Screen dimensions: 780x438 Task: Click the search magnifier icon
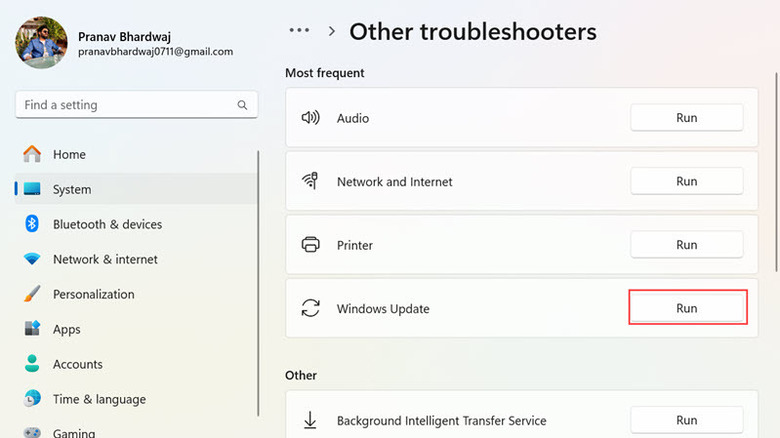click(242, 105)
